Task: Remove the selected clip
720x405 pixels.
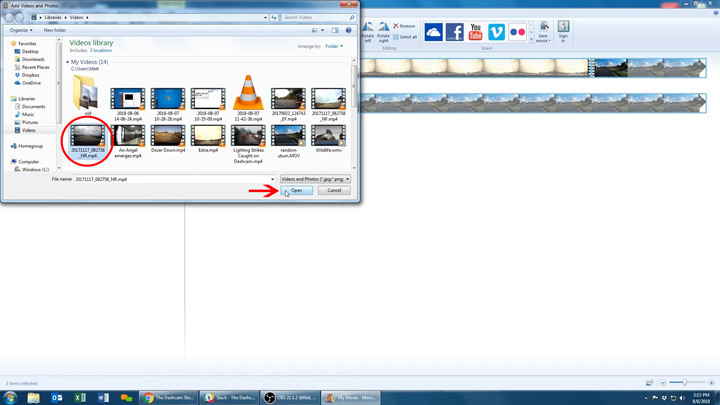Action: point(405,26)
